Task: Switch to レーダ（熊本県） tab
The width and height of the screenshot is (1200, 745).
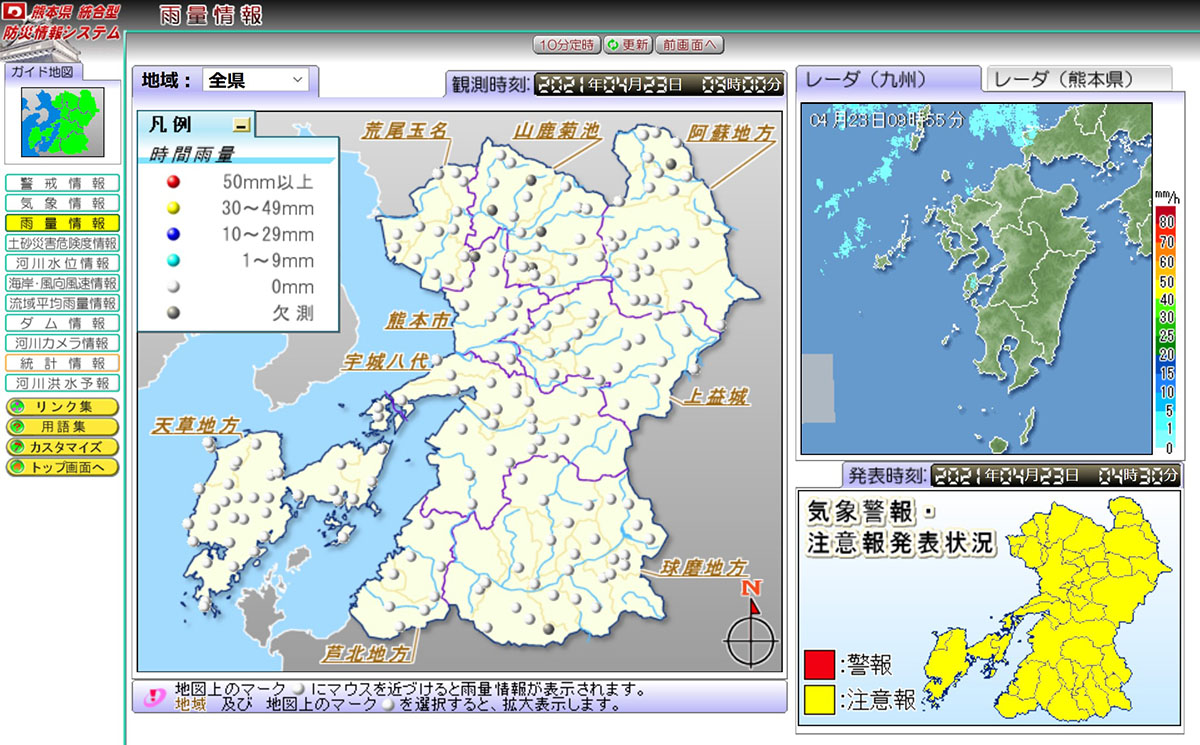Action: tap(1078, 80)
